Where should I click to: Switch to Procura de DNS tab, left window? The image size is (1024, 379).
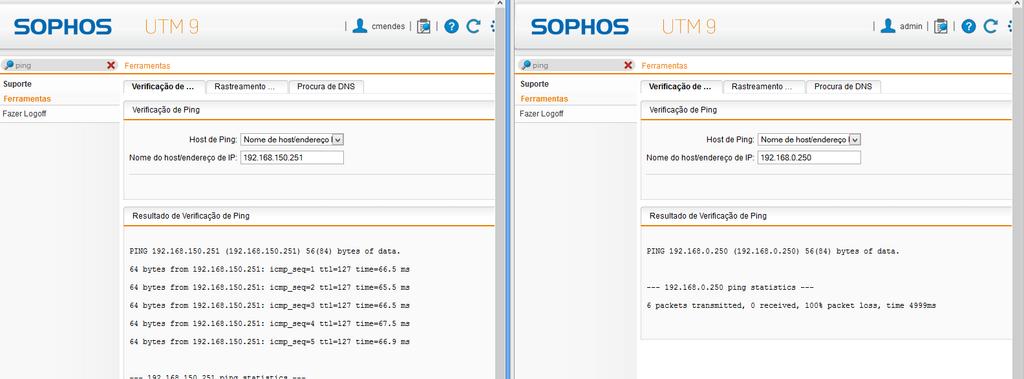[x=326, y=86]
